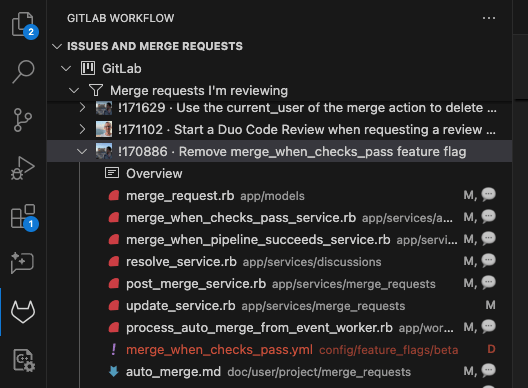Screen dimensions: 528x388
Task: Click the author avatar of !171102
Action: [x=104, y=129]
